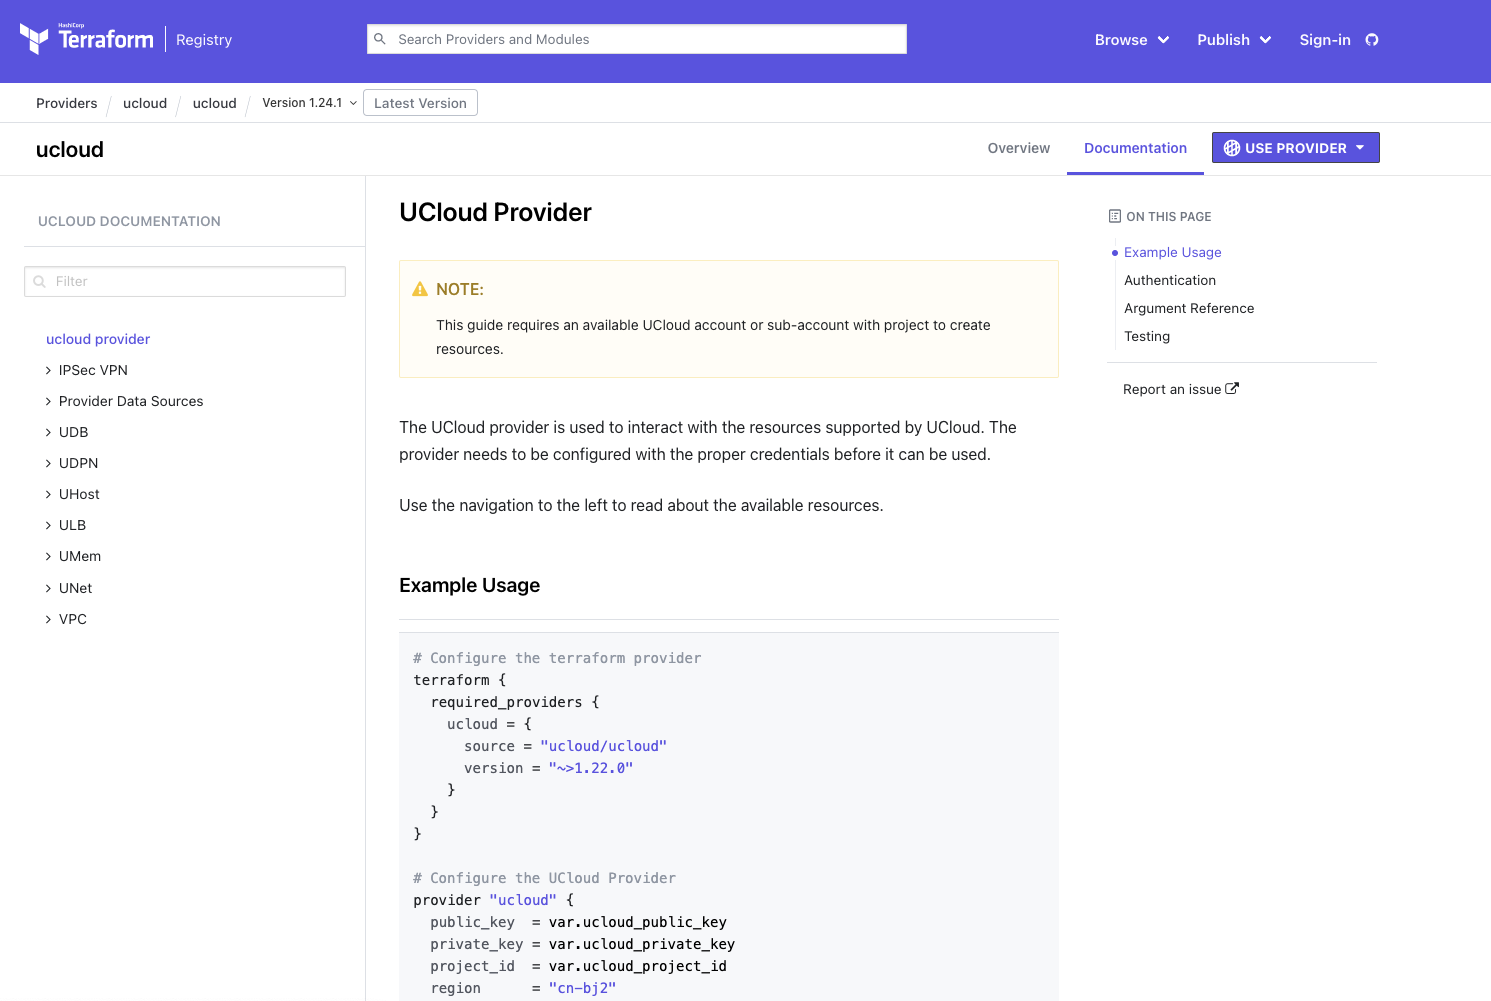1491x1001 pixels.
Task: Click the UCLOUD DOCUMENTATION sidebar heading
Action: (129, 221)
